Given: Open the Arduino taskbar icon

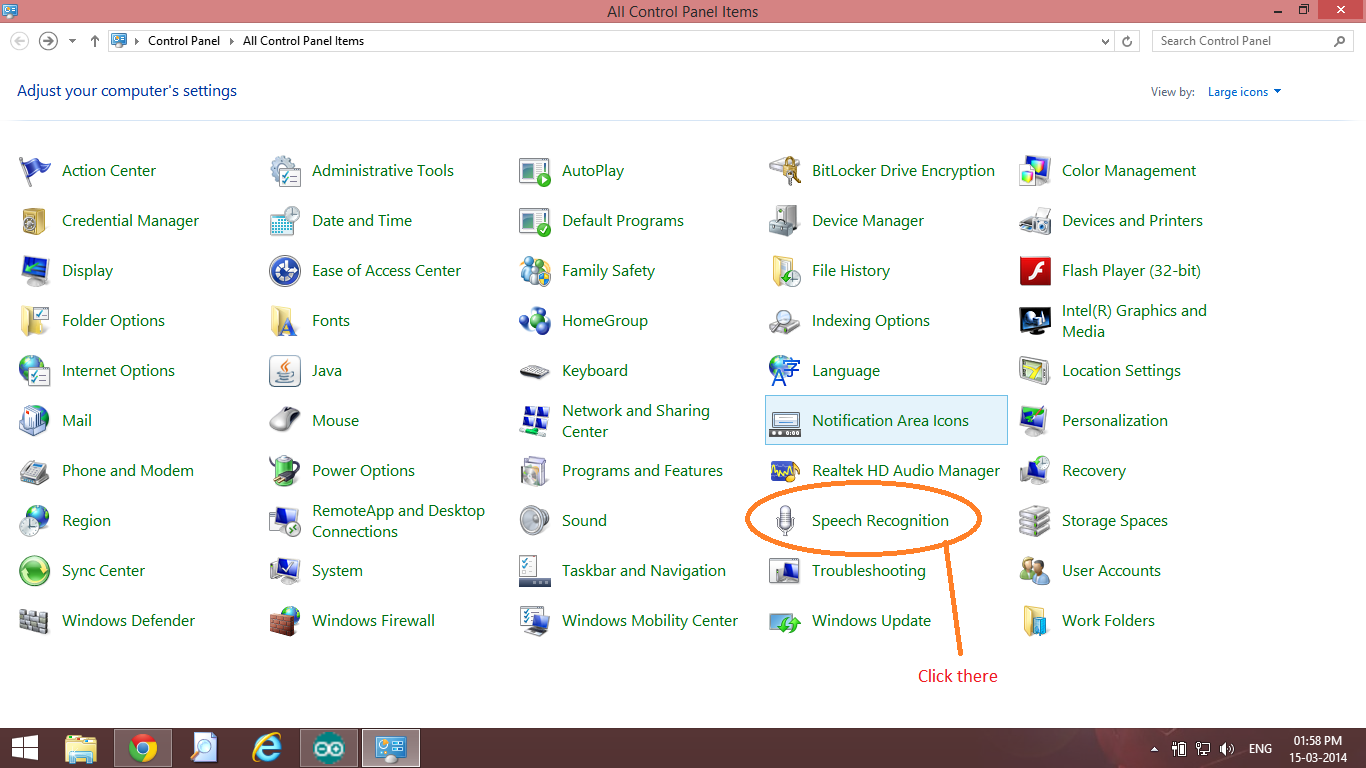Looking at the screenshot, I should (x=328, y=748).
